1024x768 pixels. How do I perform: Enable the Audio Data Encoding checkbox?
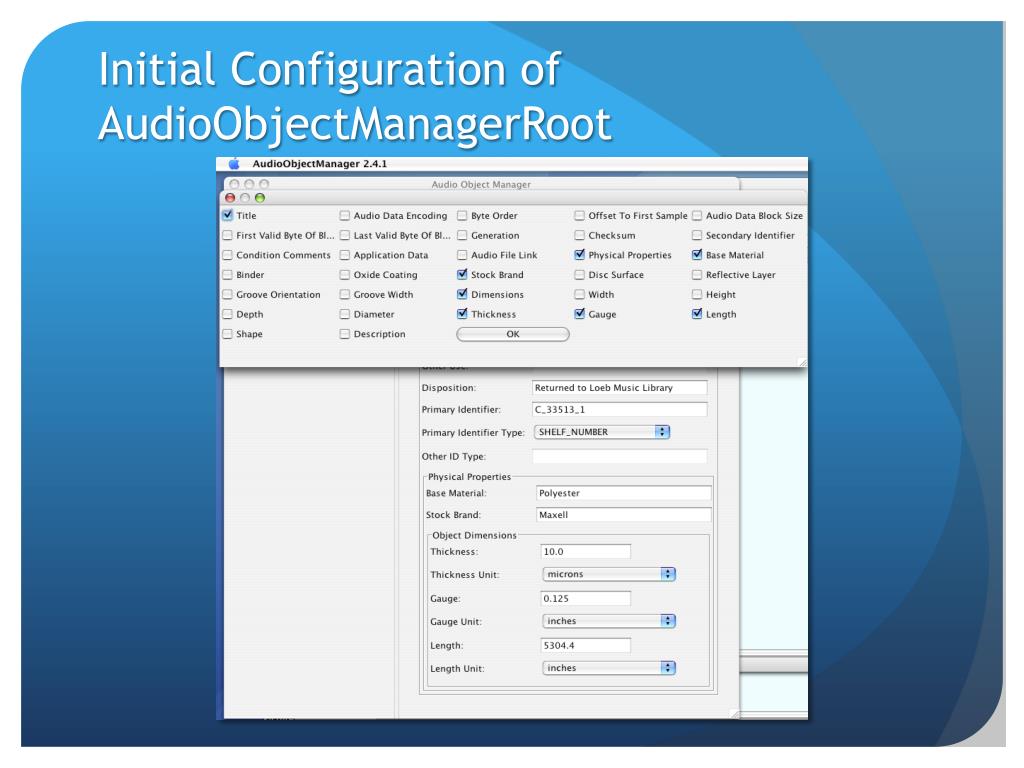(345, 215)
